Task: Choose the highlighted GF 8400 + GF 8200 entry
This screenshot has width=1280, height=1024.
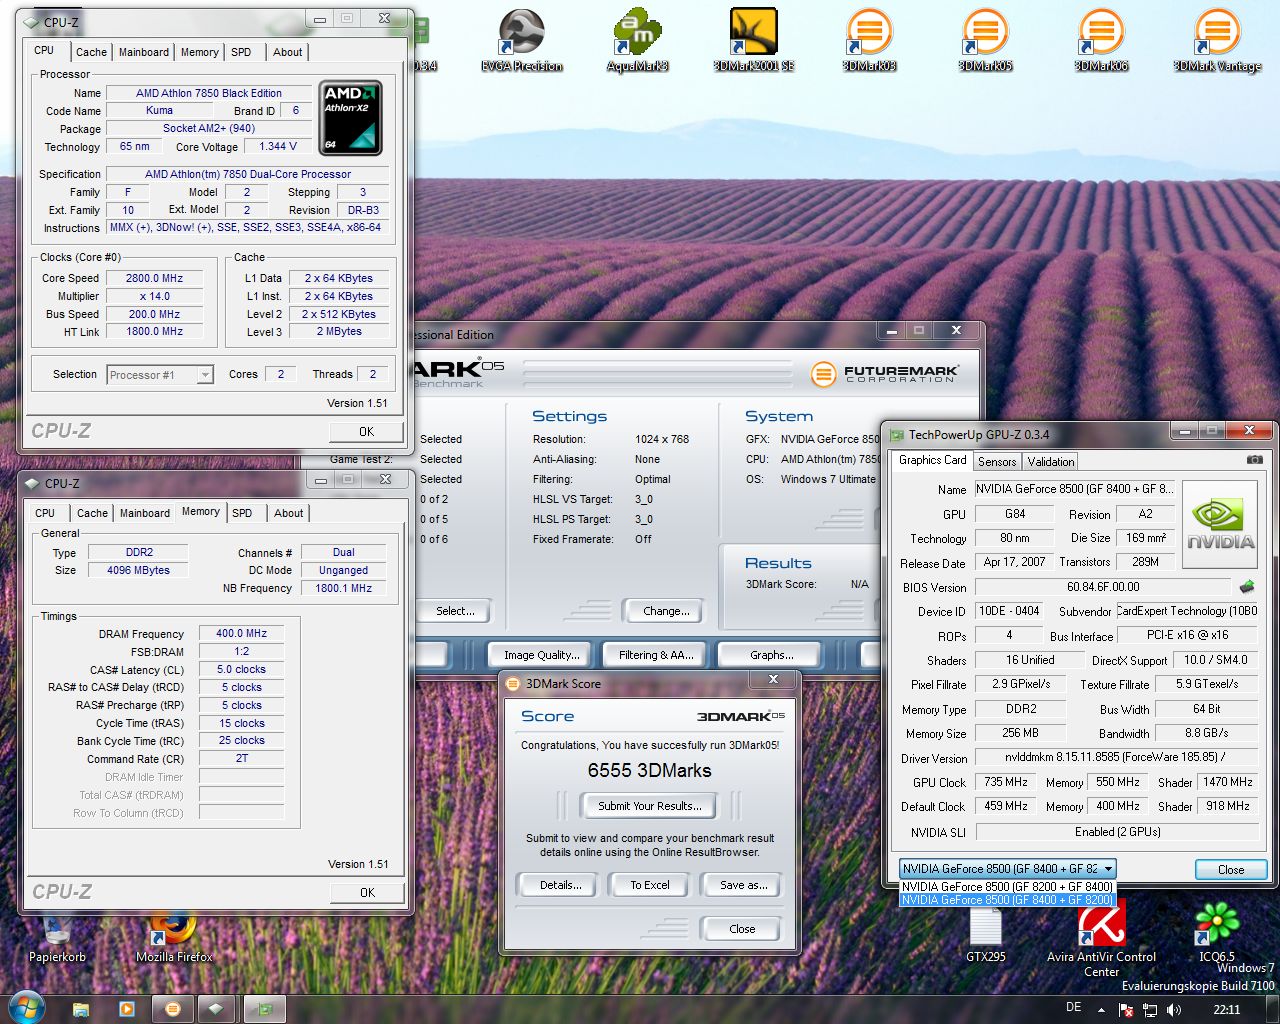Action: 1007,899
